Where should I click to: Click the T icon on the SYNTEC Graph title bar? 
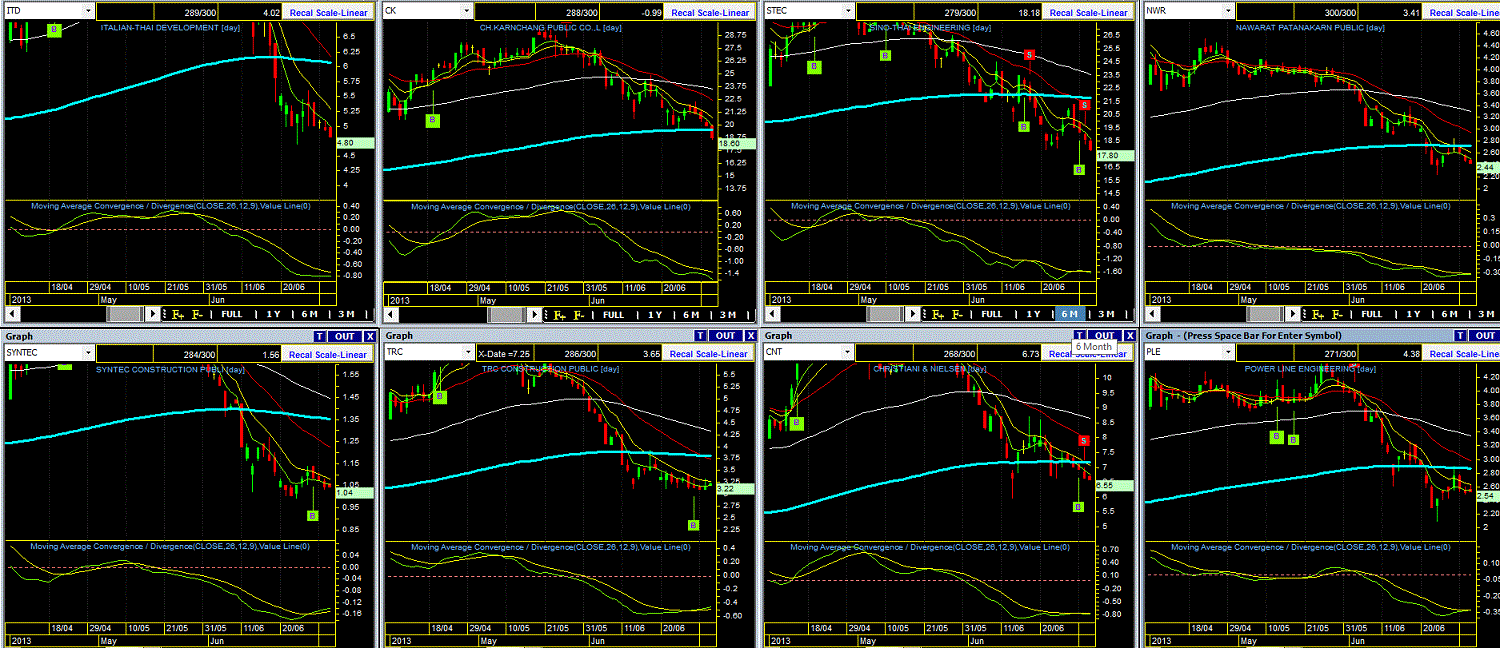[320, 336]
